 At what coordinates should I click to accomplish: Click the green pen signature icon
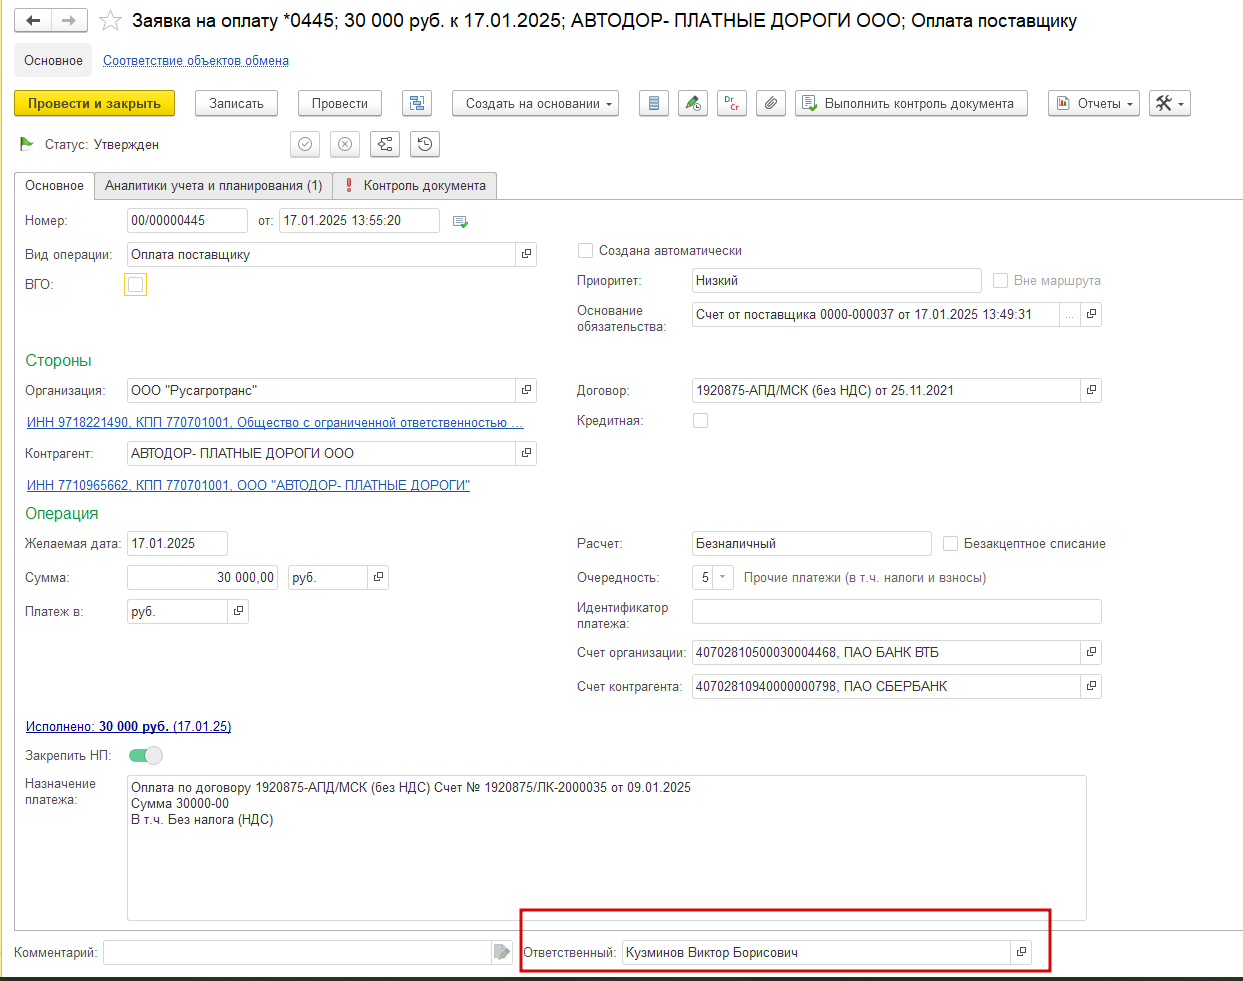click(x=693, y=103)
